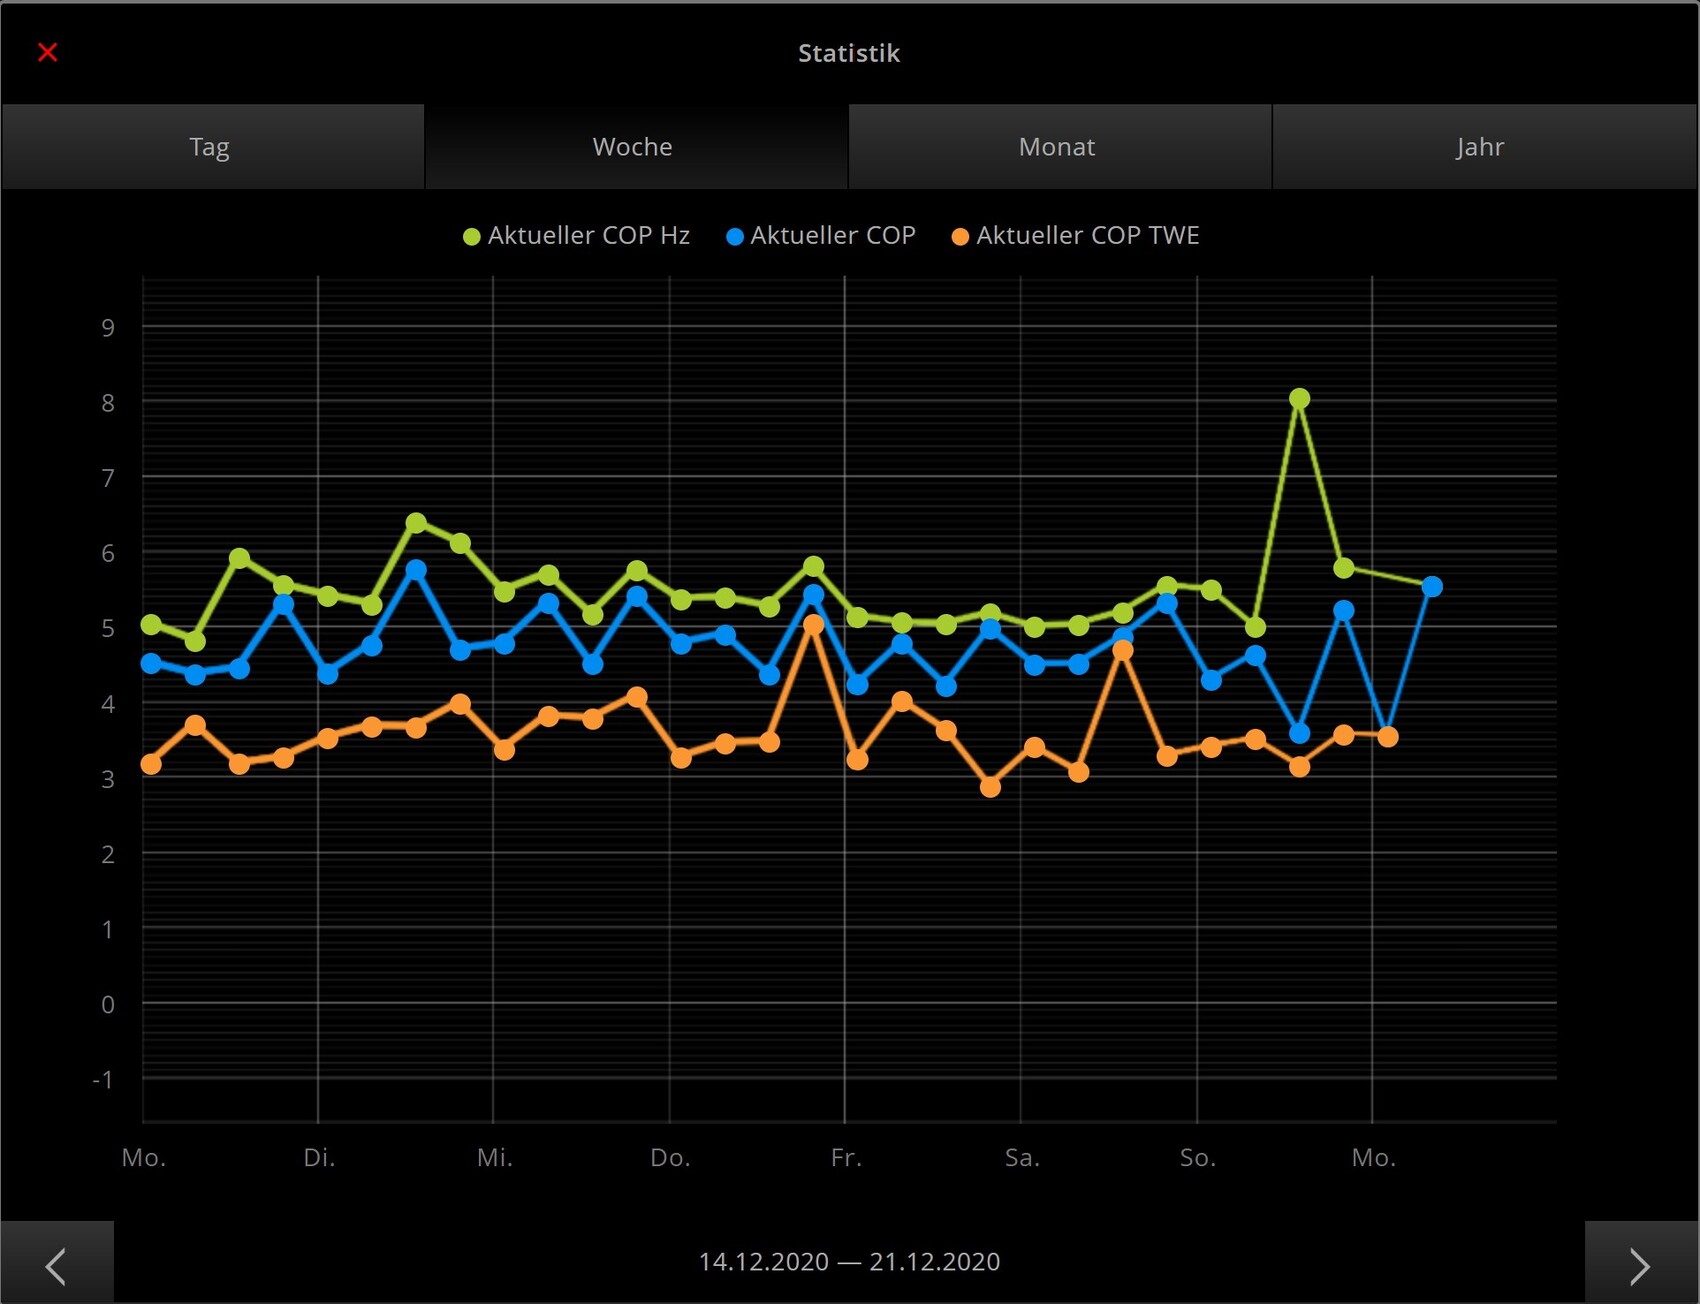
Task: Open the Monat tab
Action: tap(1058, 147)
